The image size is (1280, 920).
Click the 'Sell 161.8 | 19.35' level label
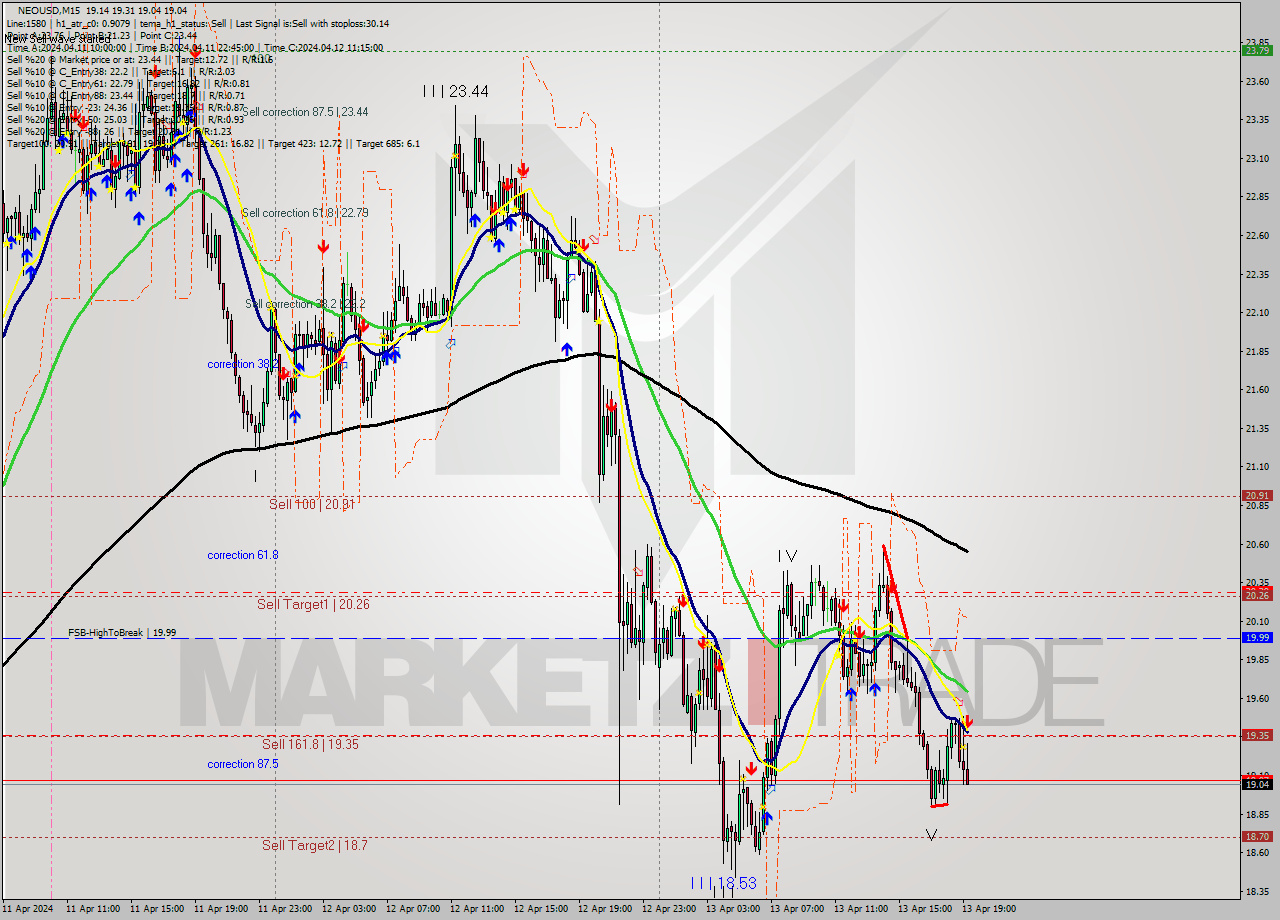coord(310,744)
